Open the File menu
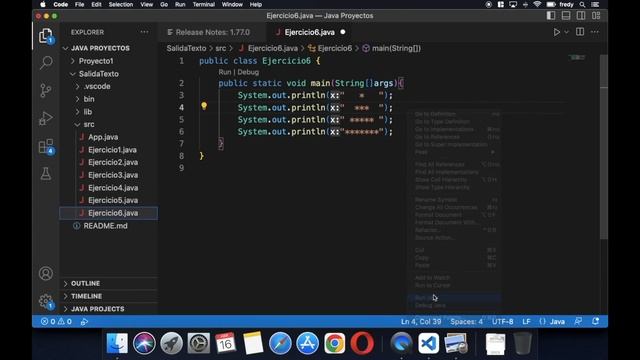The height and width of the screenshot is (360, 640). point(80,4)
